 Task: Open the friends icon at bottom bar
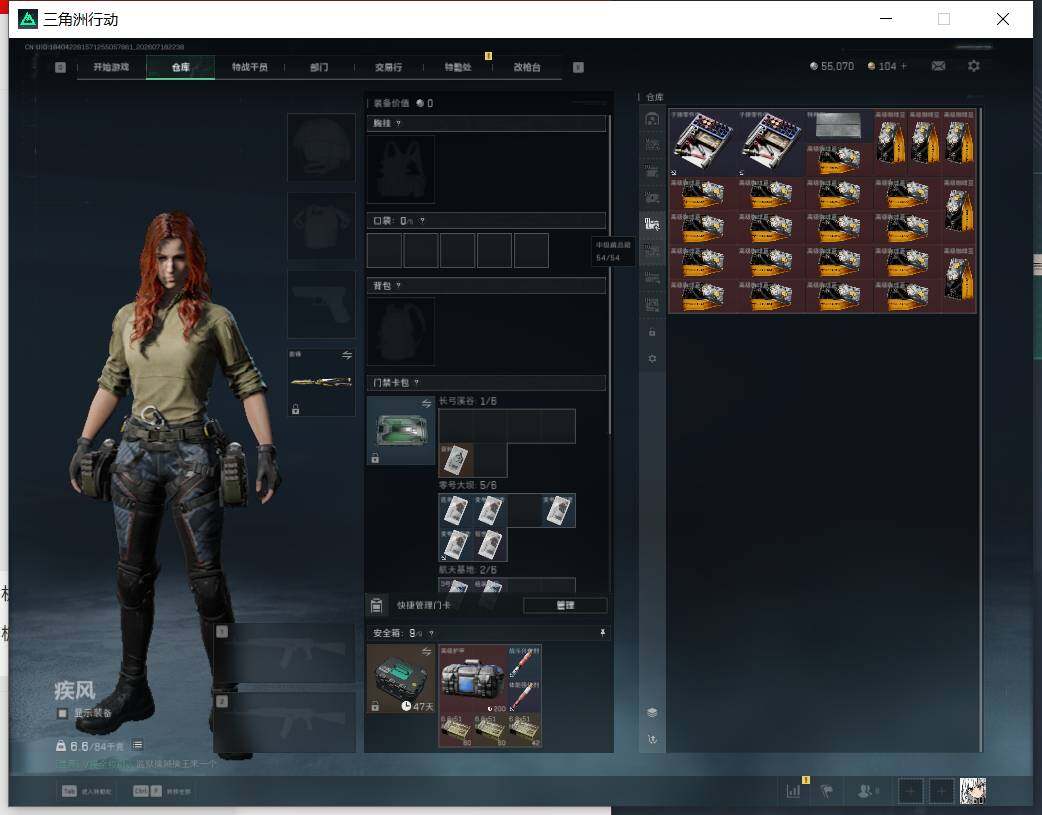coord(865,791)
